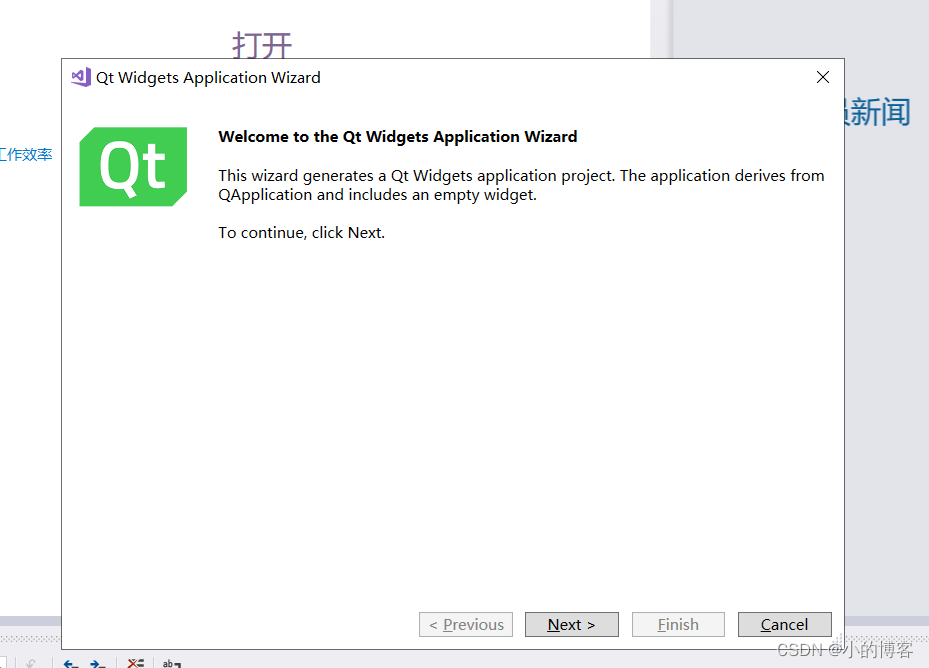
Task: Click the welcome heading inside the wizard
Action: (x=397, y=136)
